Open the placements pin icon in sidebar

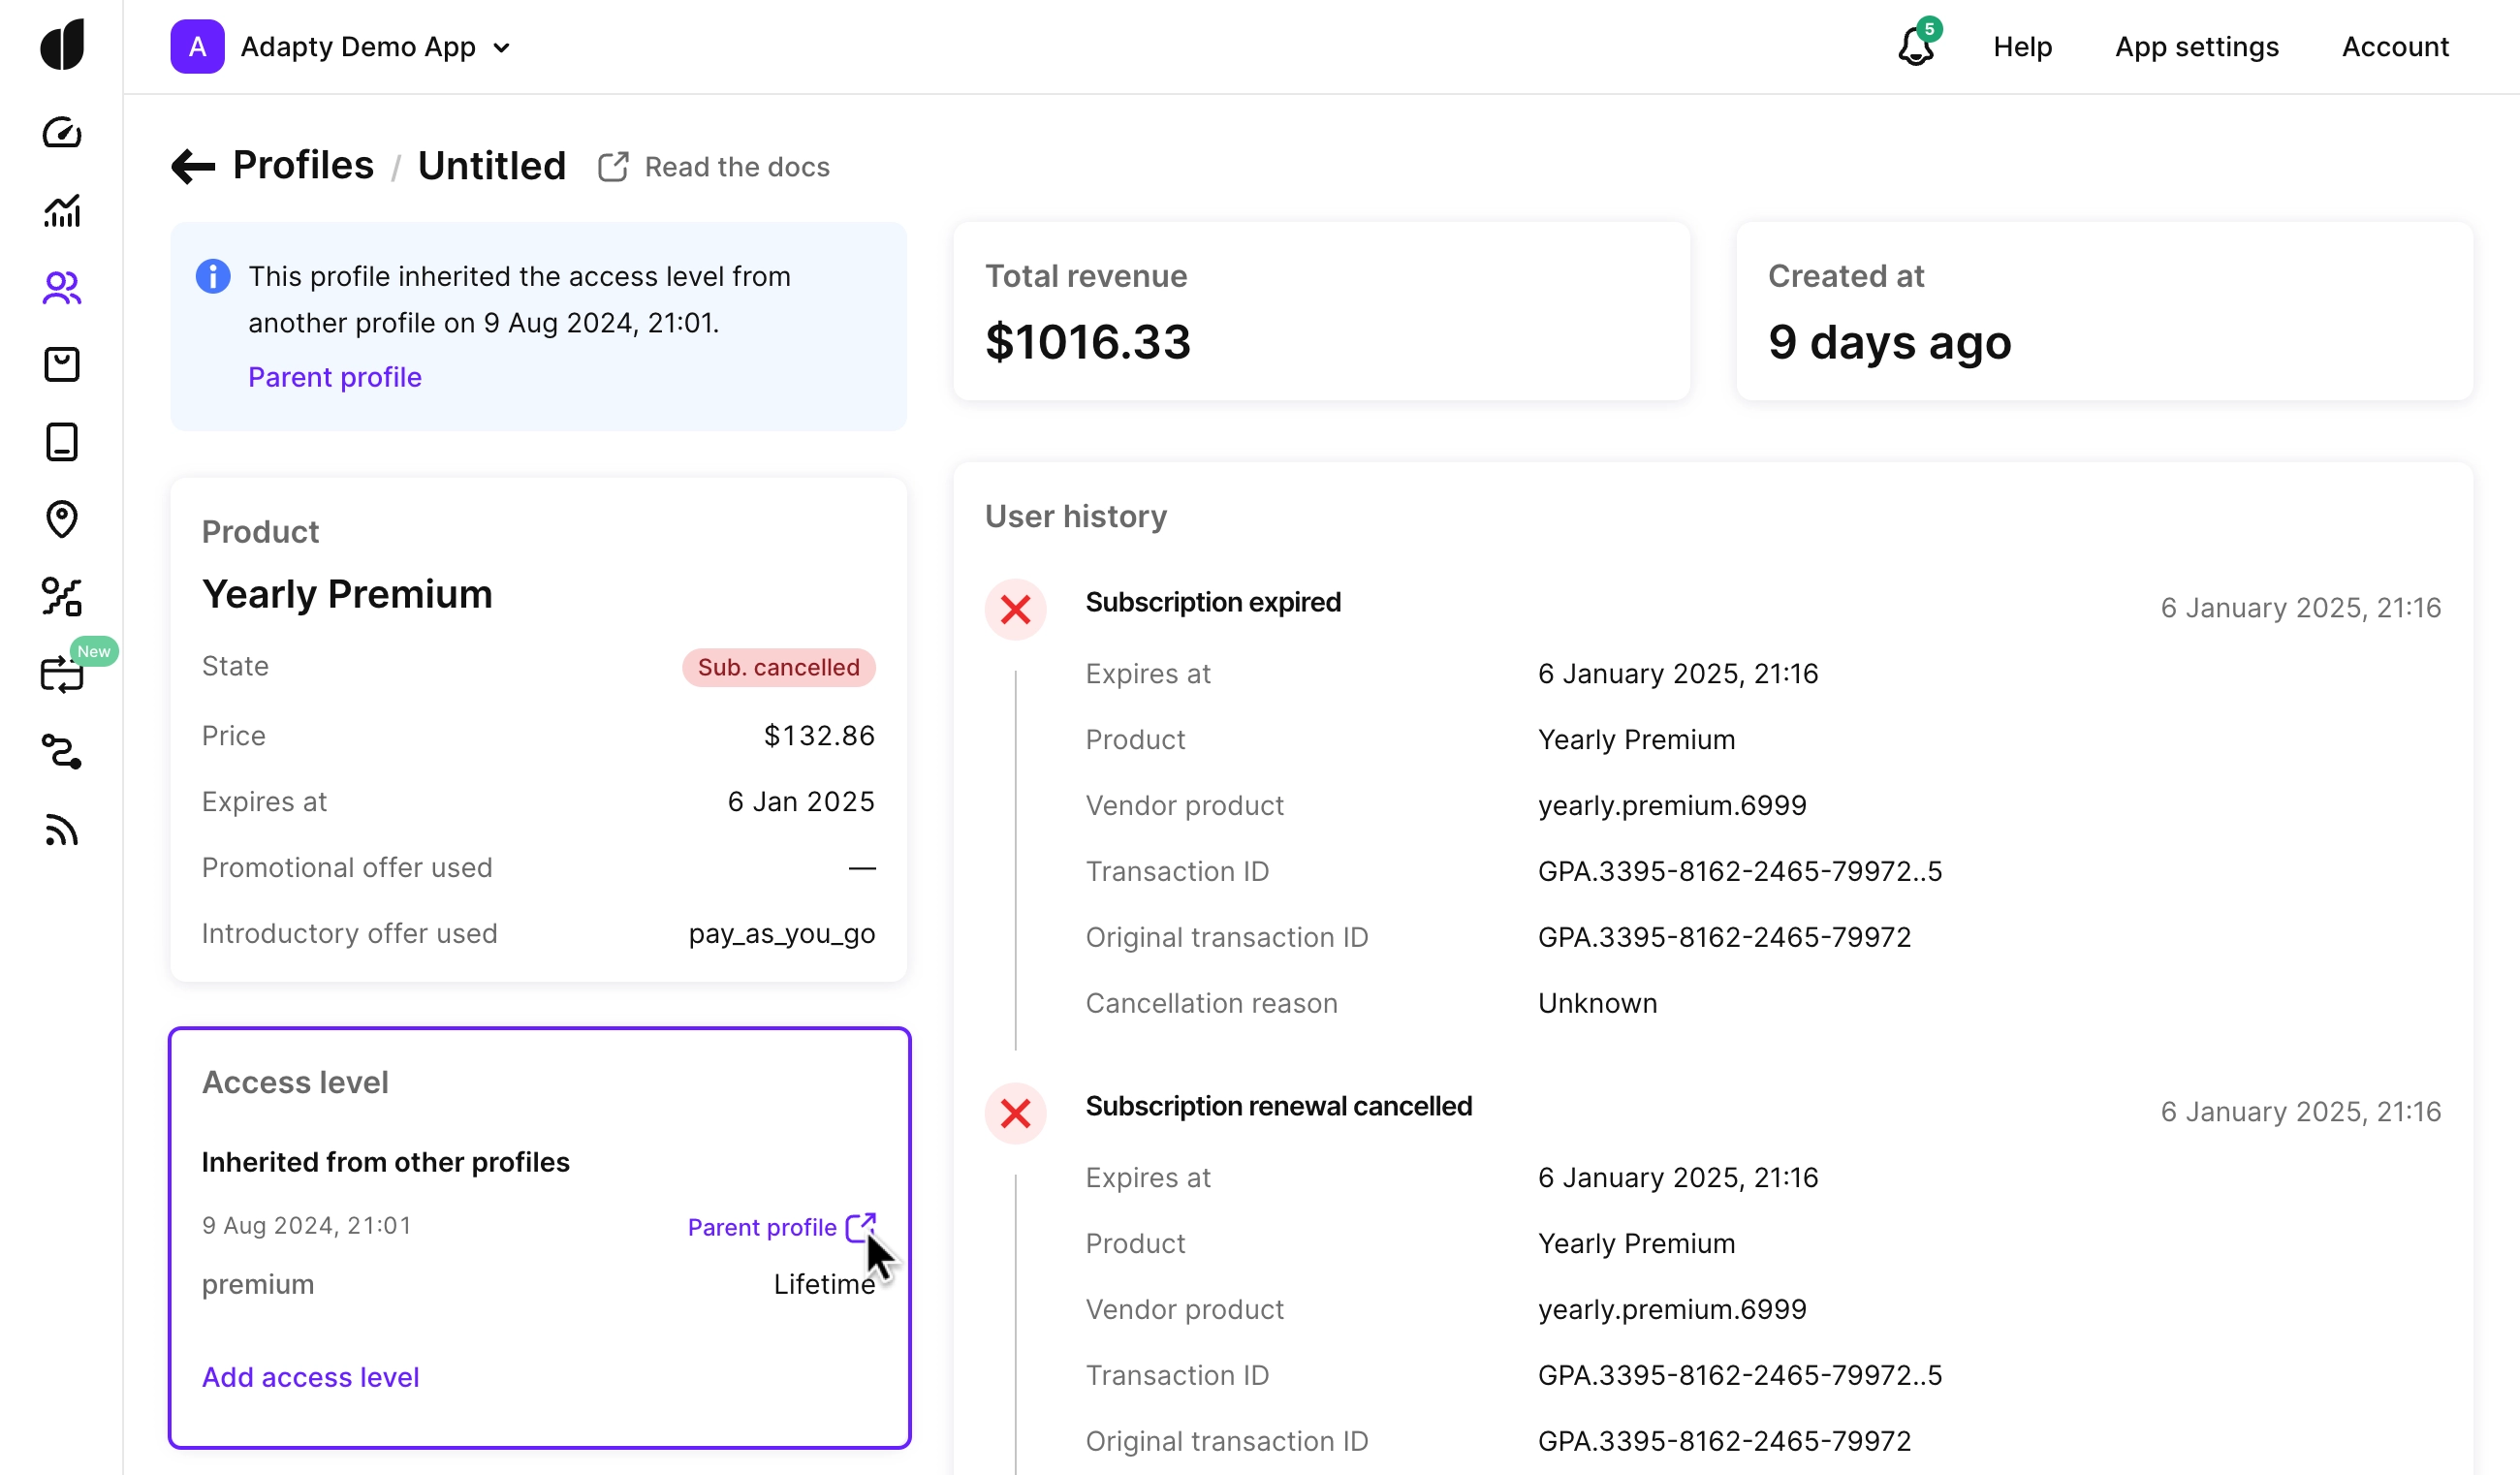point(61,519)
